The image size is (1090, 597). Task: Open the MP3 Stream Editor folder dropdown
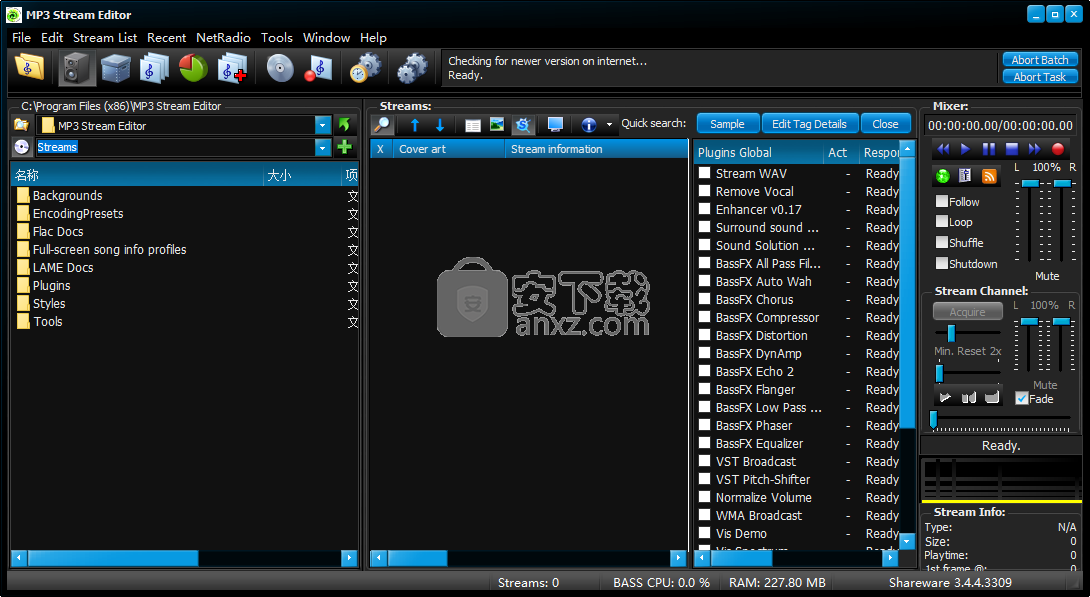[x=323, y=125]
